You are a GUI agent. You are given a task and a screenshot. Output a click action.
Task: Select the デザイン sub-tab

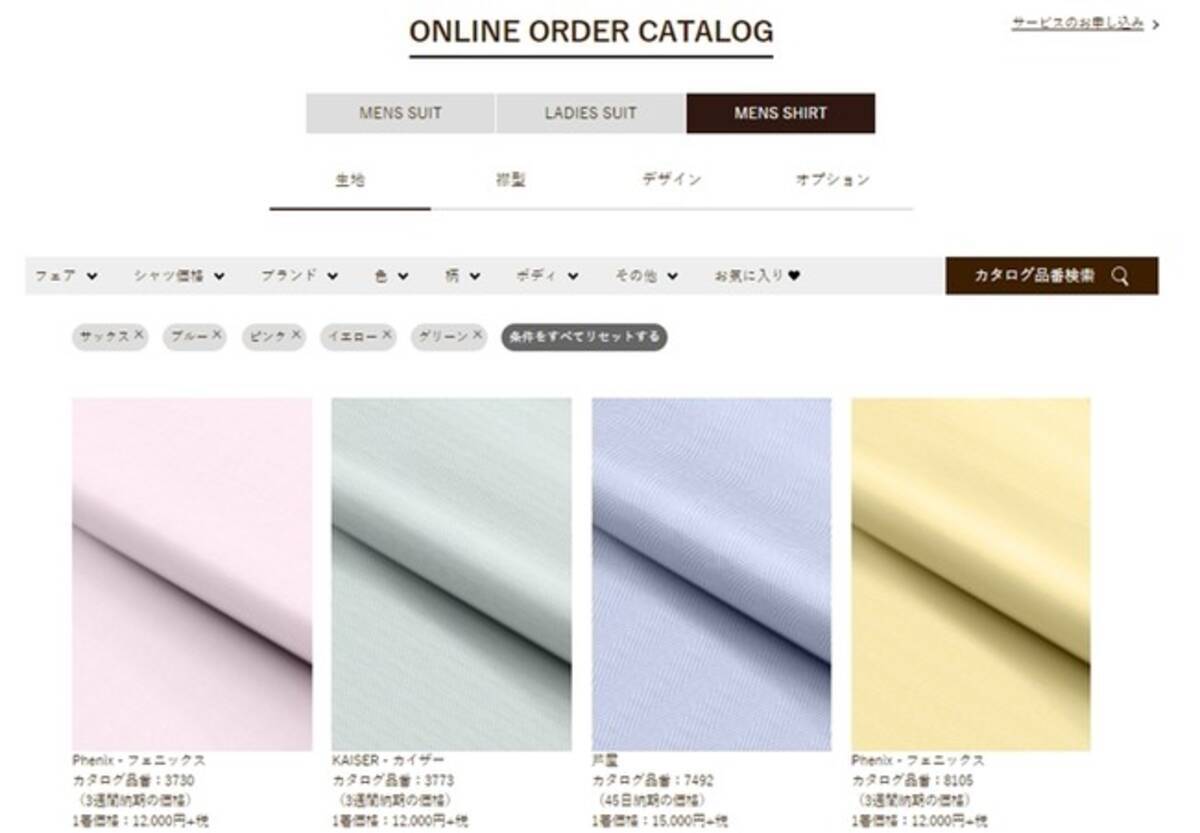pos(671,180)
